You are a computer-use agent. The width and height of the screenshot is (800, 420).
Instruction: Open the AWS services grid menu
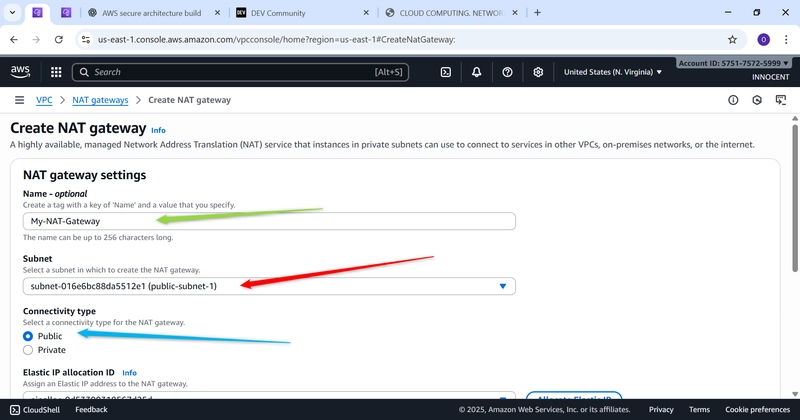56,72
